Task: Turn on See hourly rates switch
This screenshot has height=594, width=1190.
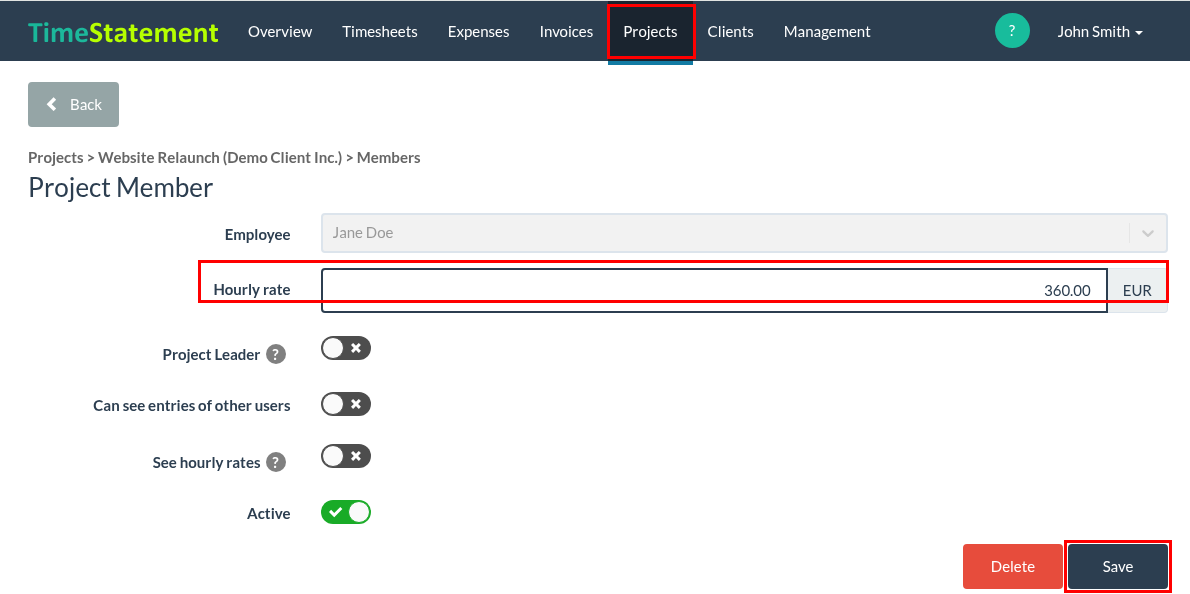Action: coord(346,456)
